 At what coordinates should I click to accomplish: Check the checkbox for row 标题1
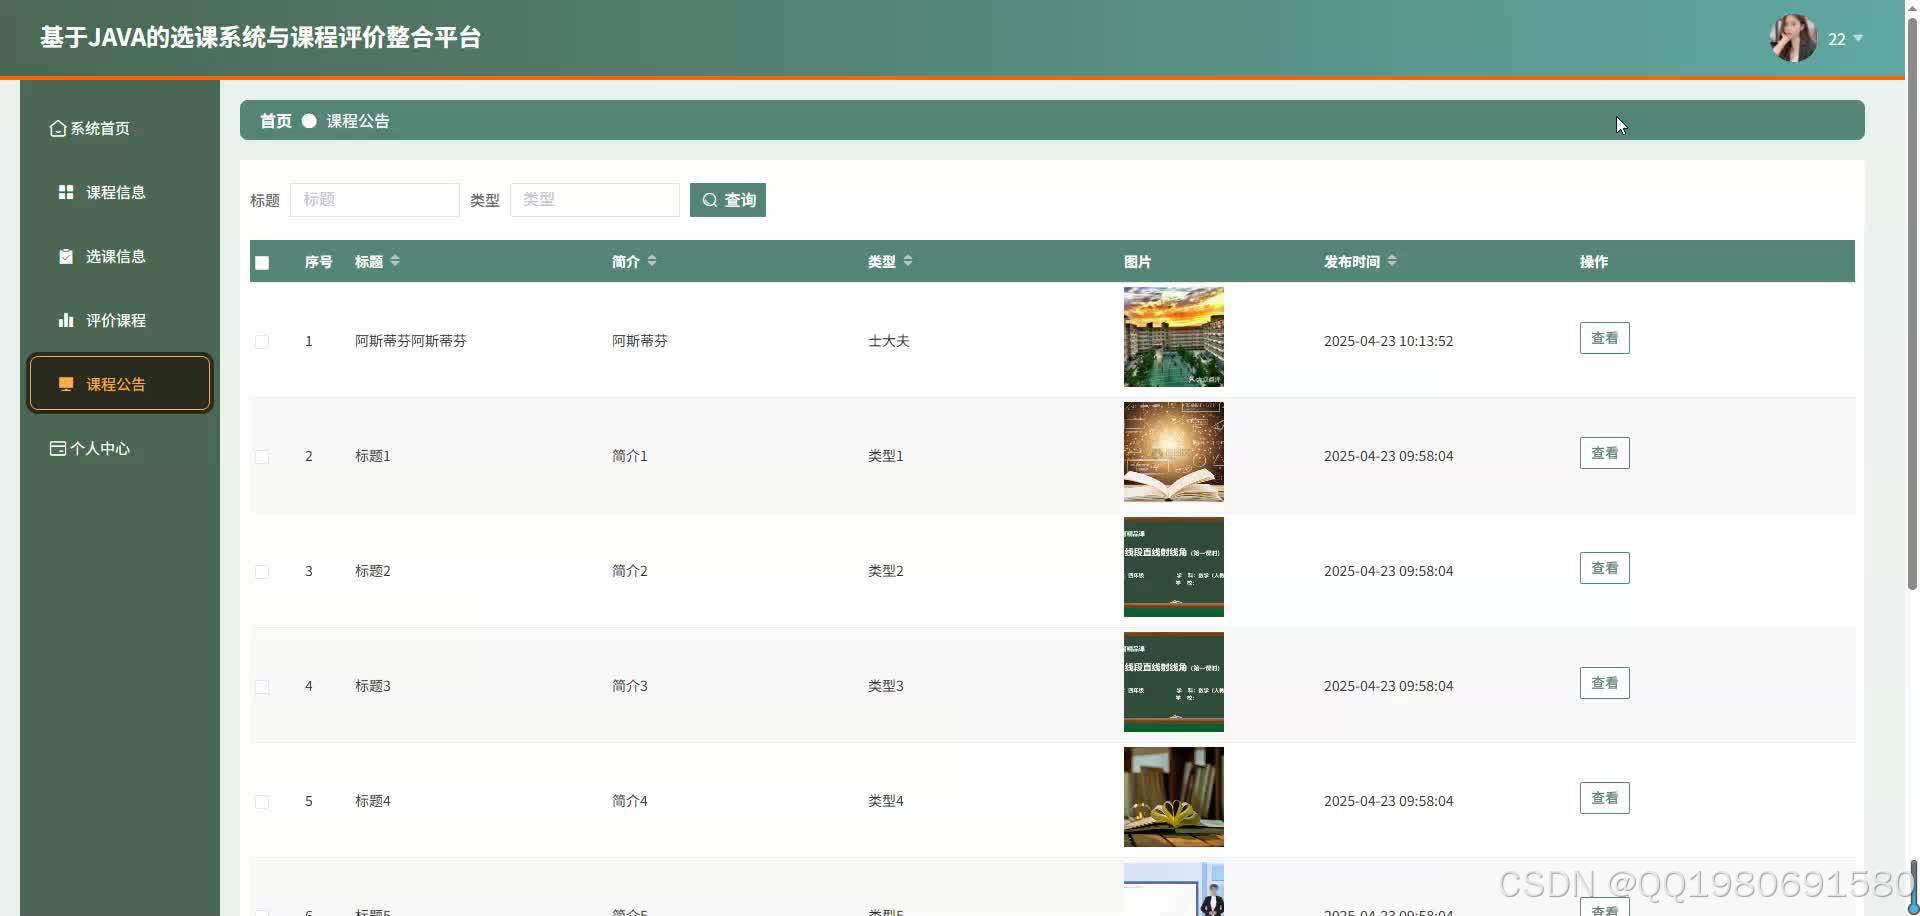click(x=262, y=457)
